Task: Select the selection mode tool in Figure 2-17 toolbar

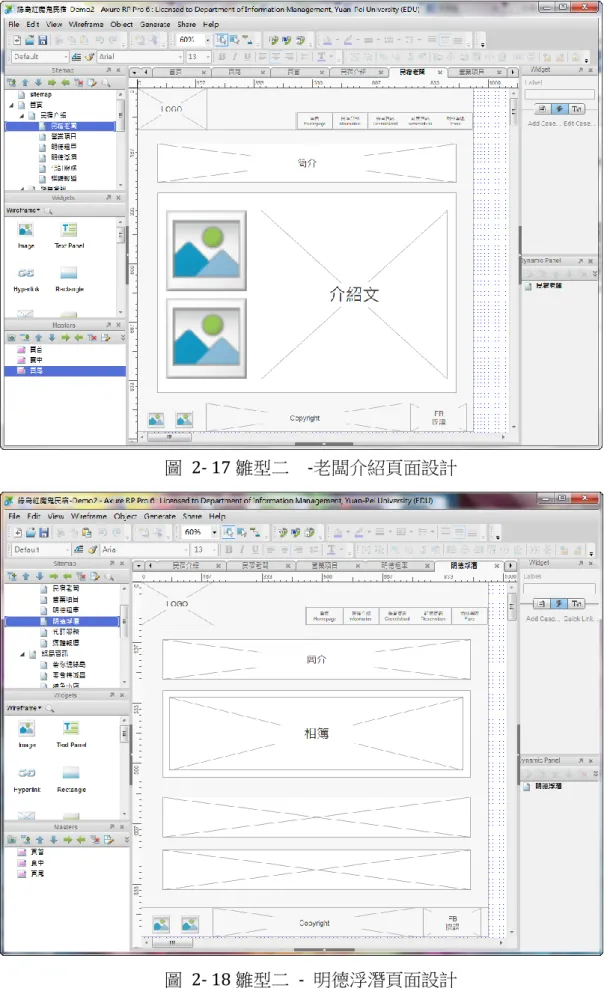Action: (221, 40)
